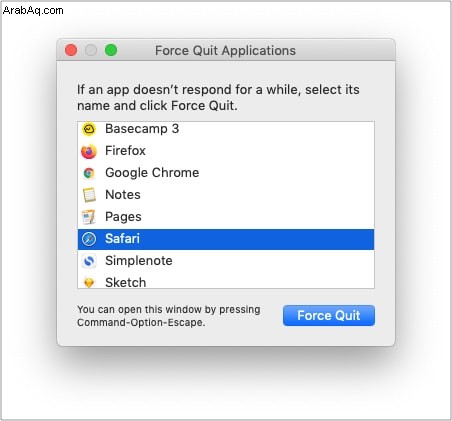Click the Safari compass icon
Screen dimensions: 452x421
click(x=89, y=239)
